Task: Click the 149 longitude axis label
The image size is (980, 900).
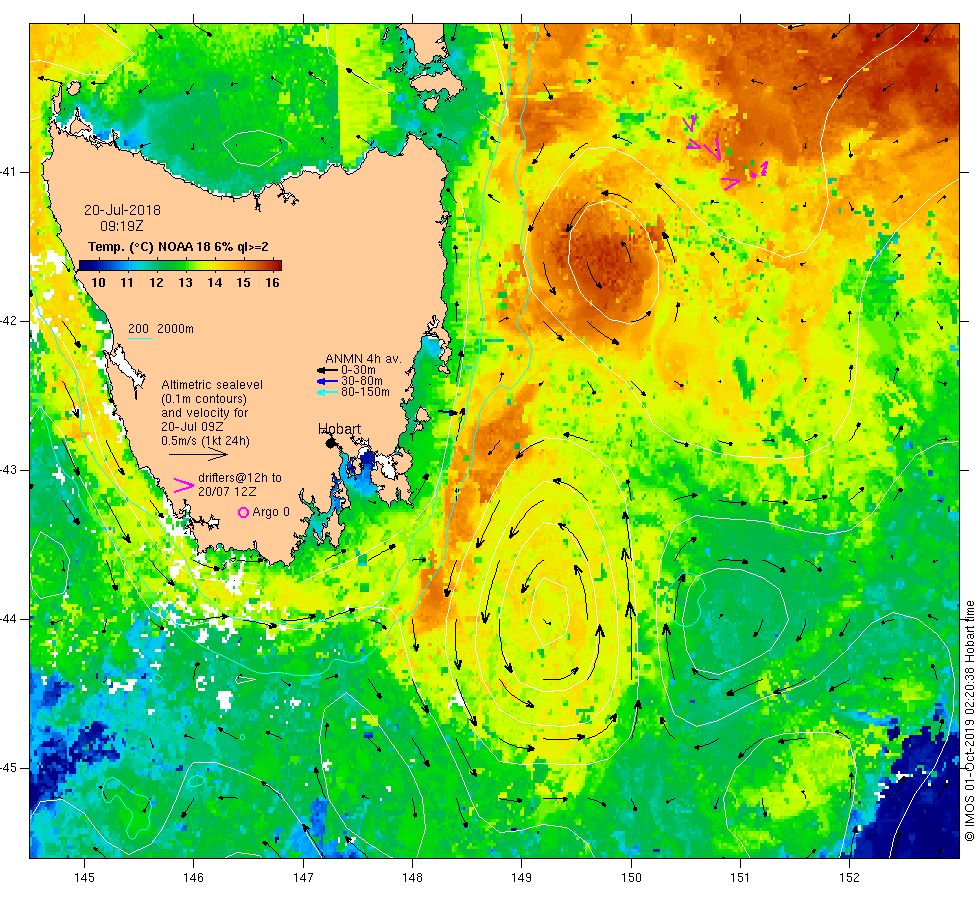Action: coord(522,878)
